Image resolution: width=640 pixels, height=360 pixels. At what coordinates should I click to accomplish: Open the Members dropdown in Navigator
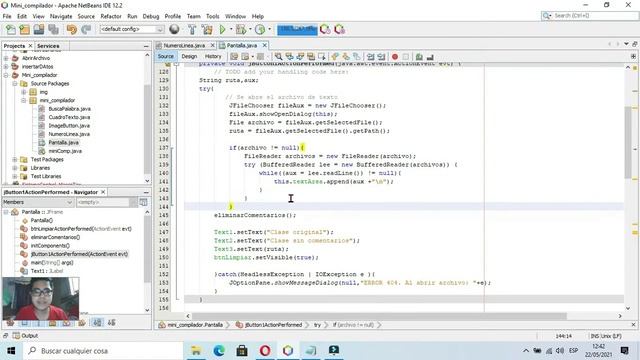click(x=38, y=202)
